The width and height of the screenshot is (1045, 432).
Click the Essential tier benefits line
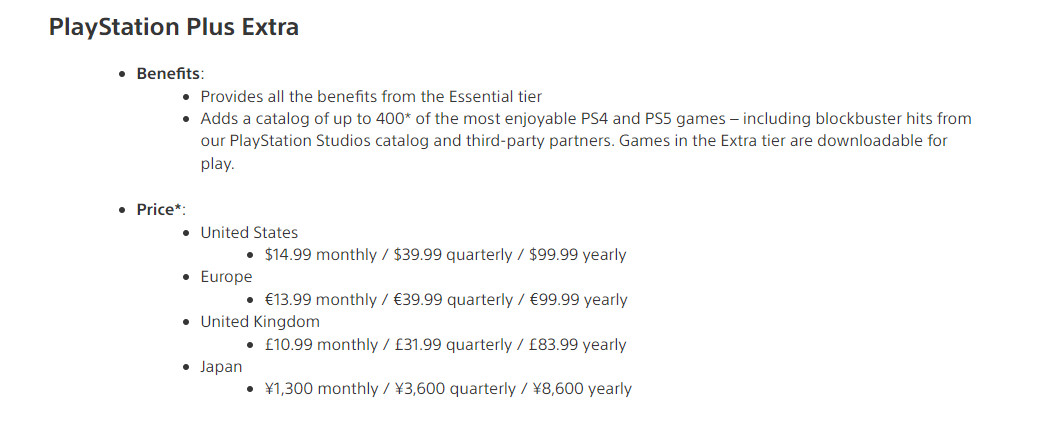coord(371,96)
